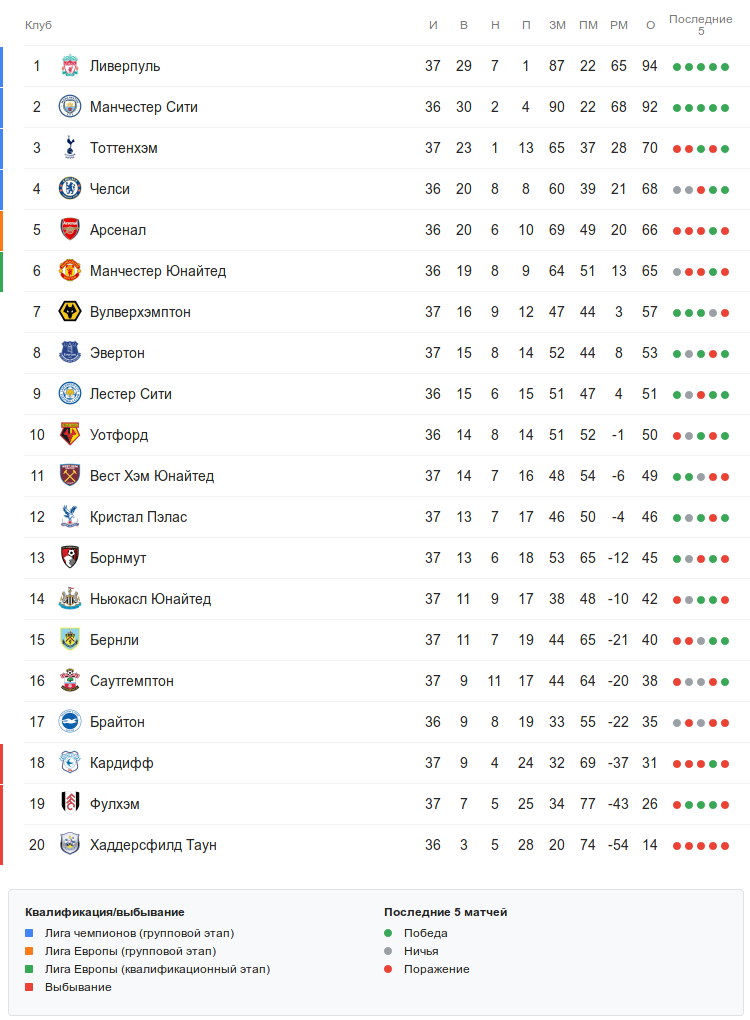Click the О points column header
The width and height of the screenshot is (750, 1020).
click(x=650, y=25)
